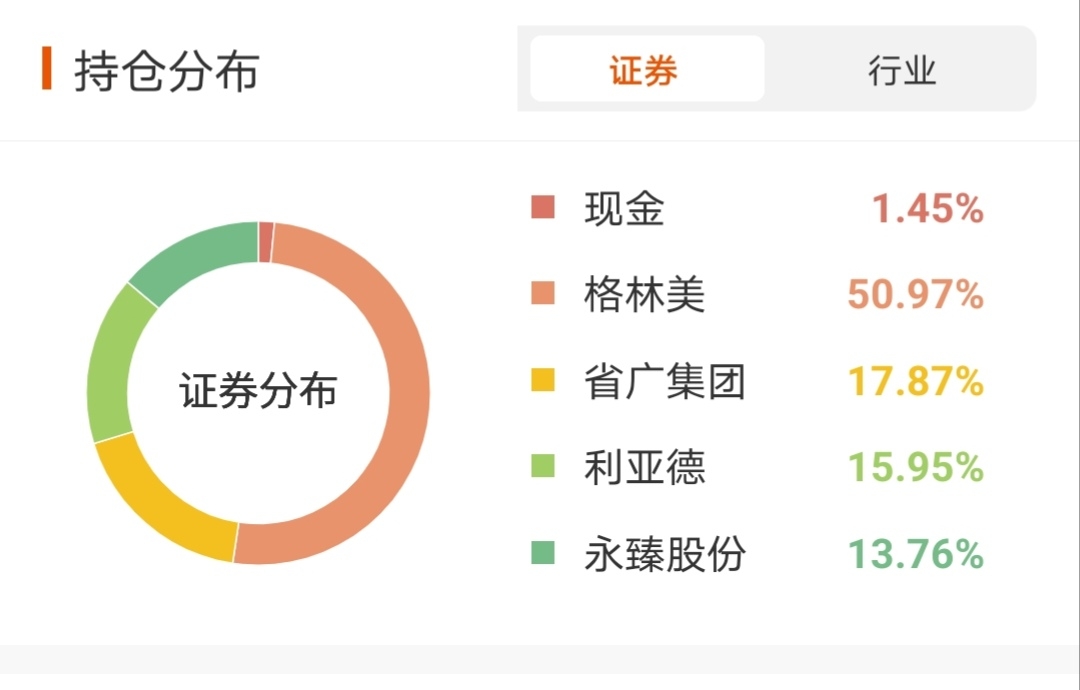This screenshot has height=690, width=1080.
Task: Click the 15.95% holding percentage
Action: point(915,467)
